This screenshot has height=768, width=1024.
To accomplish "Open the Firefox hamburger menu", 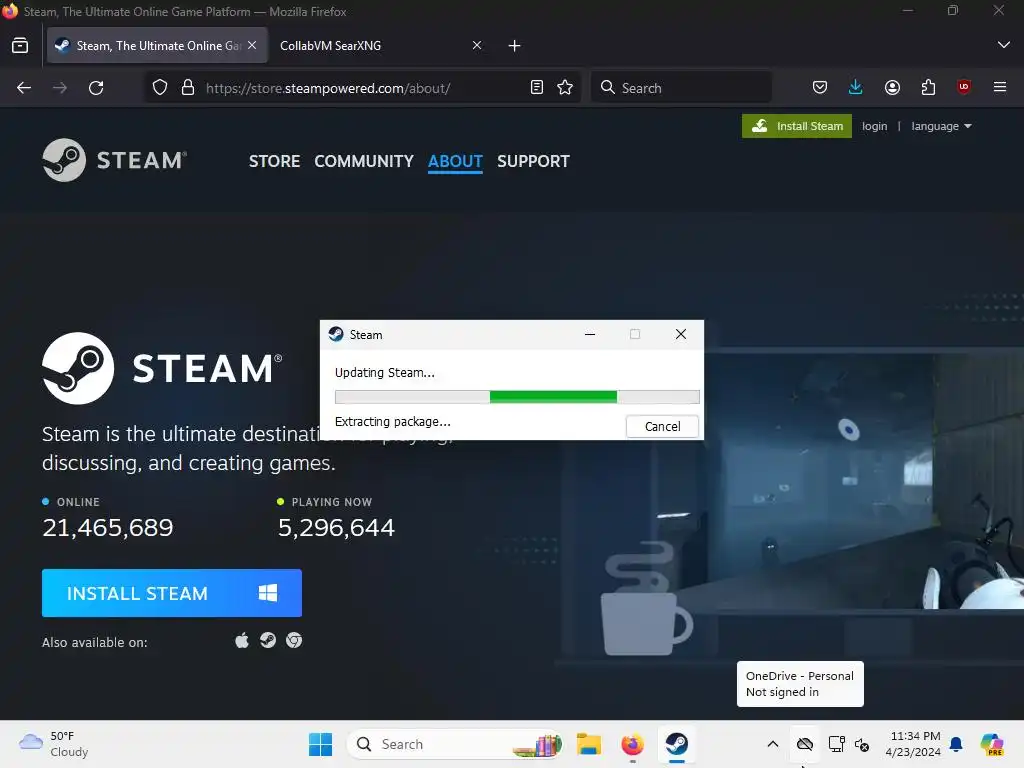I will tap(1000, 88).
